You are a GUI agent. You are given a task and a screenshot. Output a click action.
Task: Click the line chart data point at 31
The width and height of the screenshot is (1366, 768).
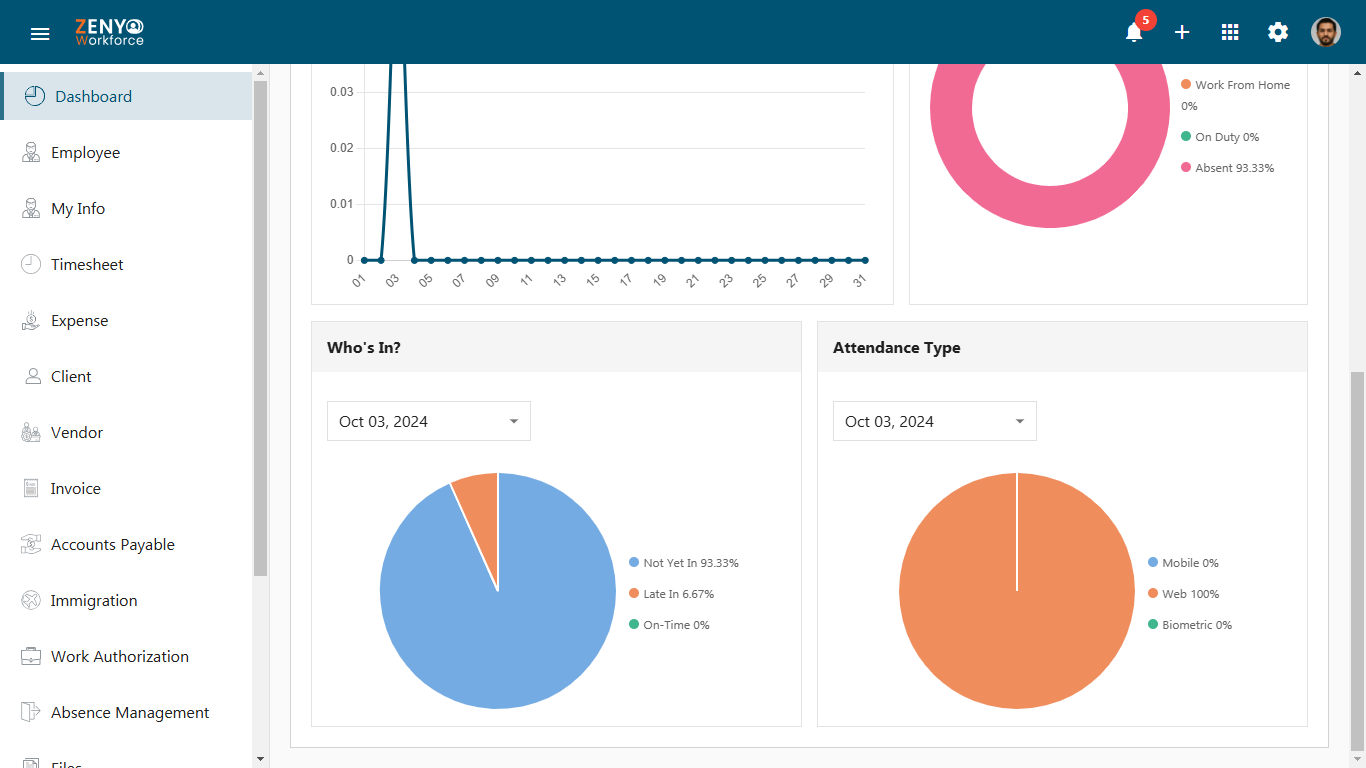[x=865, y=260]
